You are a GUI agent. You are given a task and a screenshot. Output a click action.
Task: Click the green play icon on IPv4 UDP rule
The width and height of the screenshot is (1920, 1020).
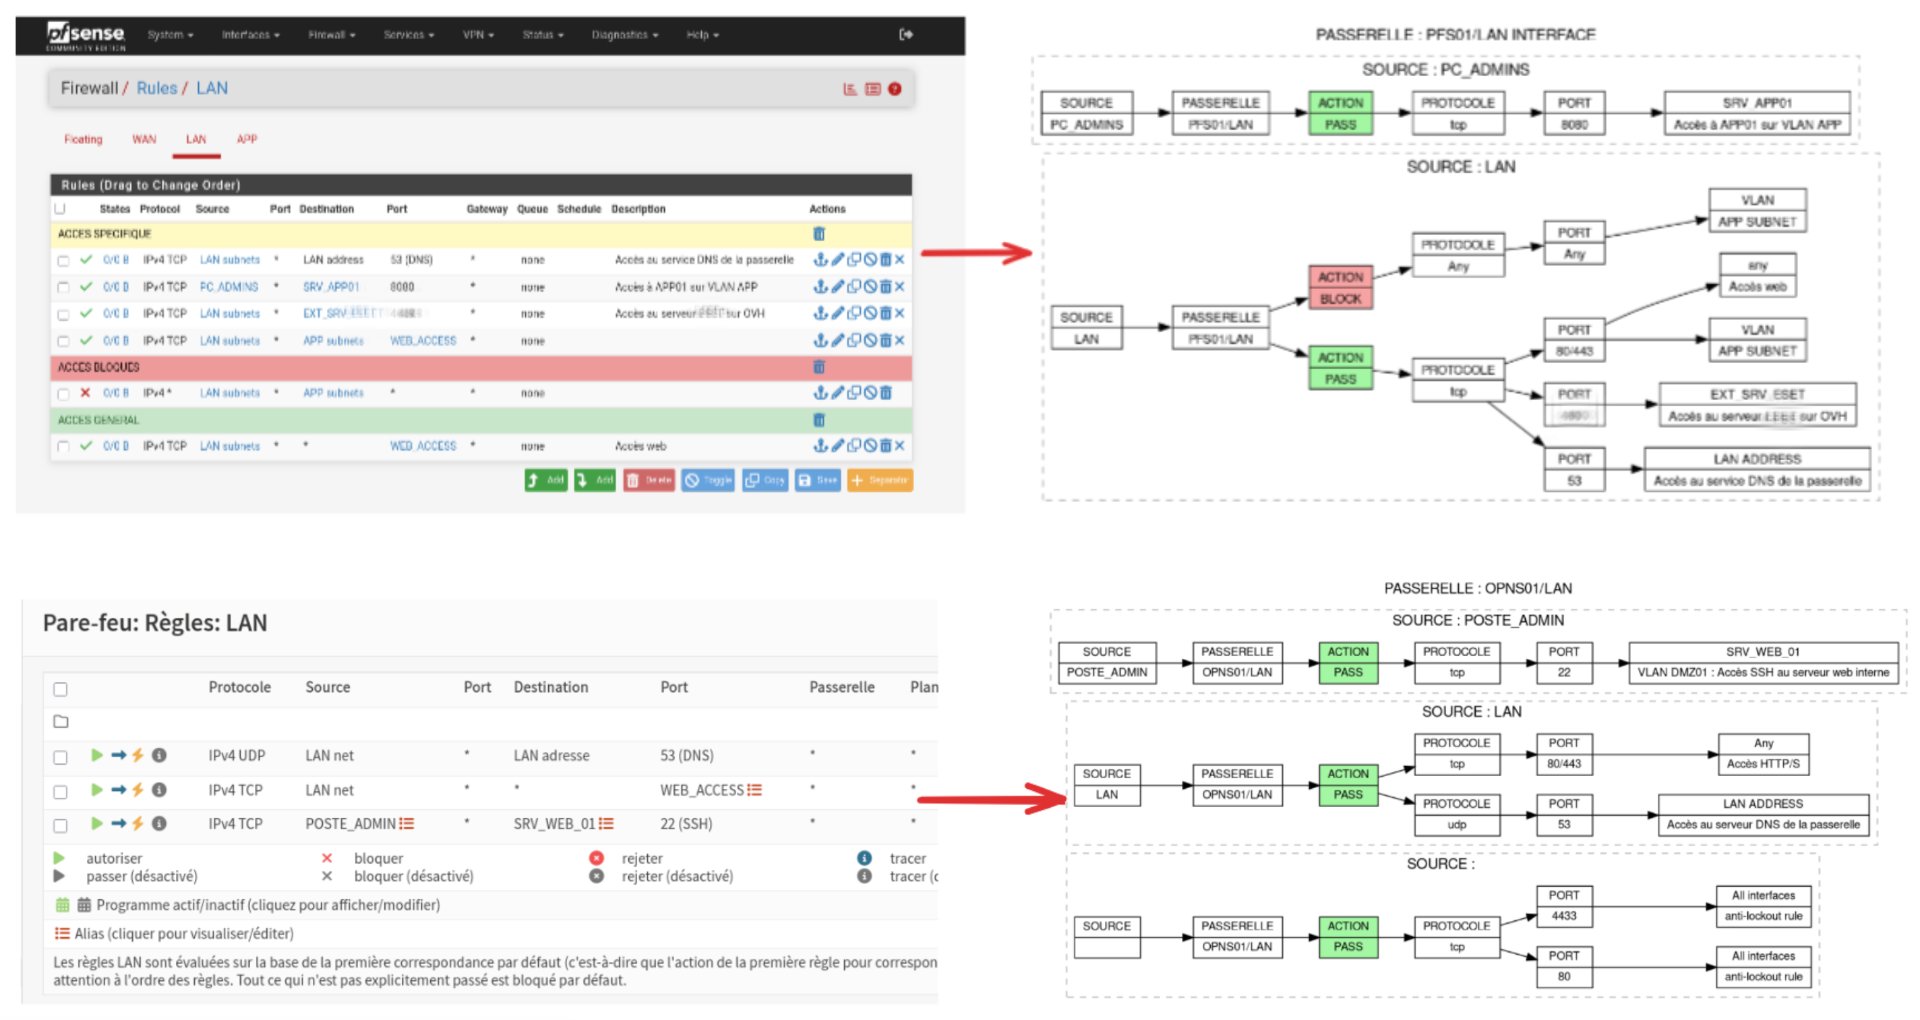(97, 755)
